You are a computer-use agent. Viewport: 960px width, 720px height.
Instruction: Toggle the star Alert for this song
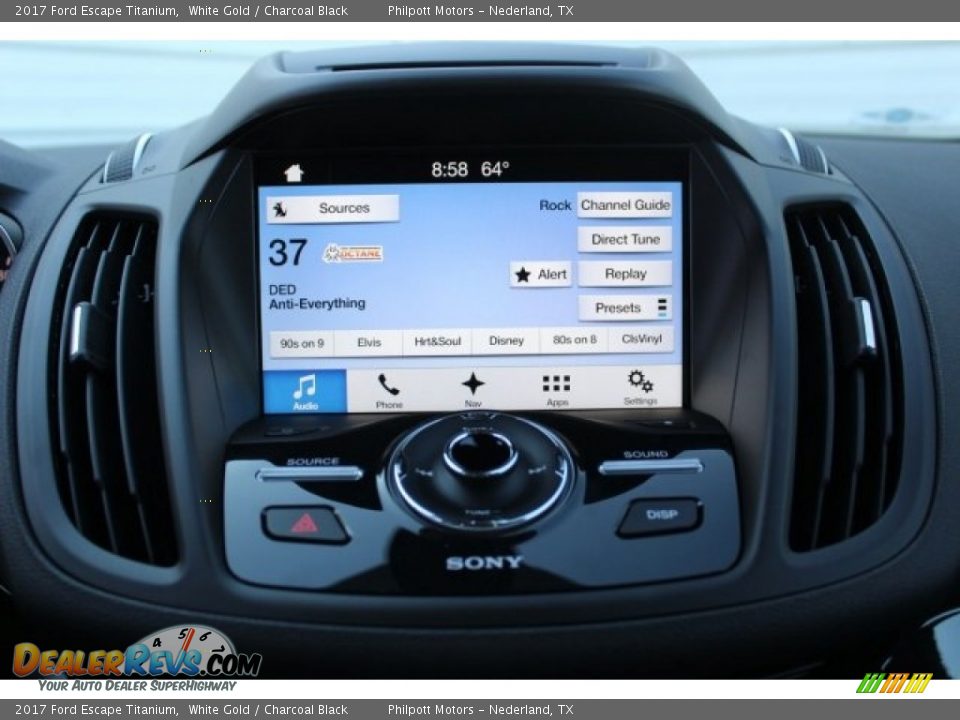pyautogui.click(x=541, y=274)
